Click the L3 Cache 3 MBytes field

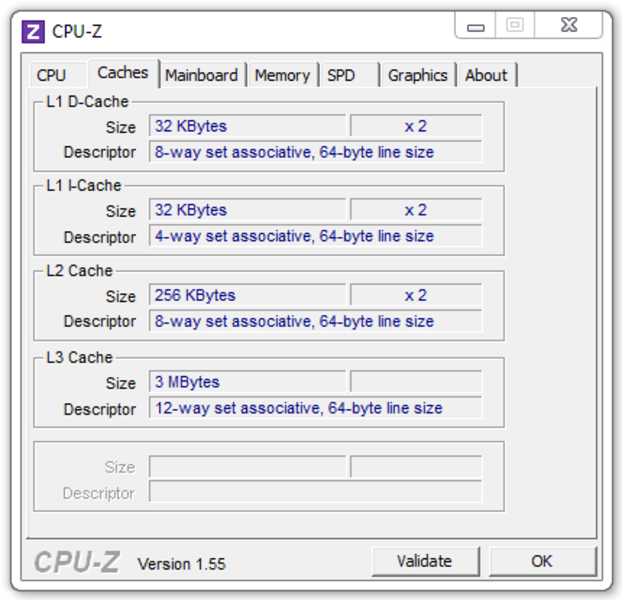pos(247,382)
